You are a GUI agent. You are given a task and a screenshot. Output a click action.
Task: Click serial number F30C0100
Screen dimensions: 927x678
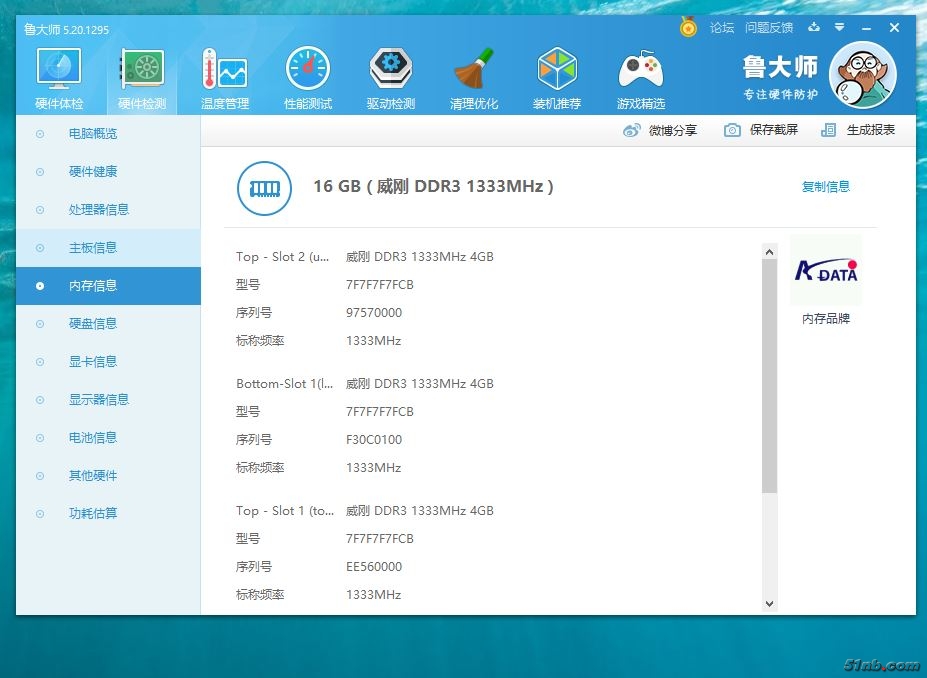374,440
